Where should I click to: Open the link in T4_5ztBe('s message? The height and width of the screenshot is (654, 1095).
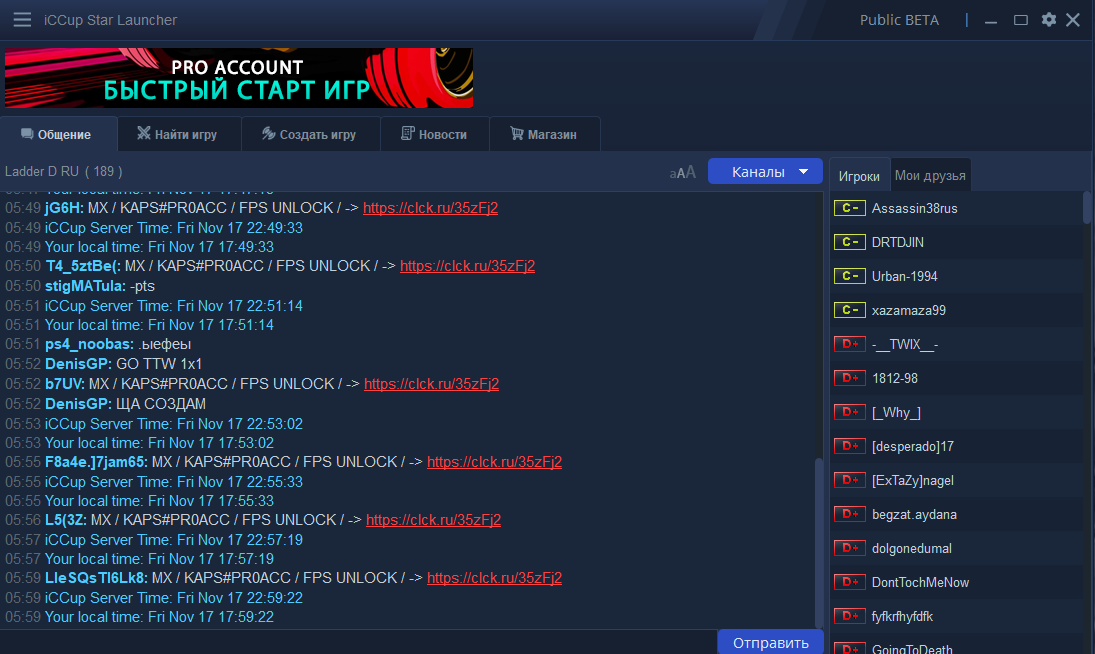coord(467,266)
